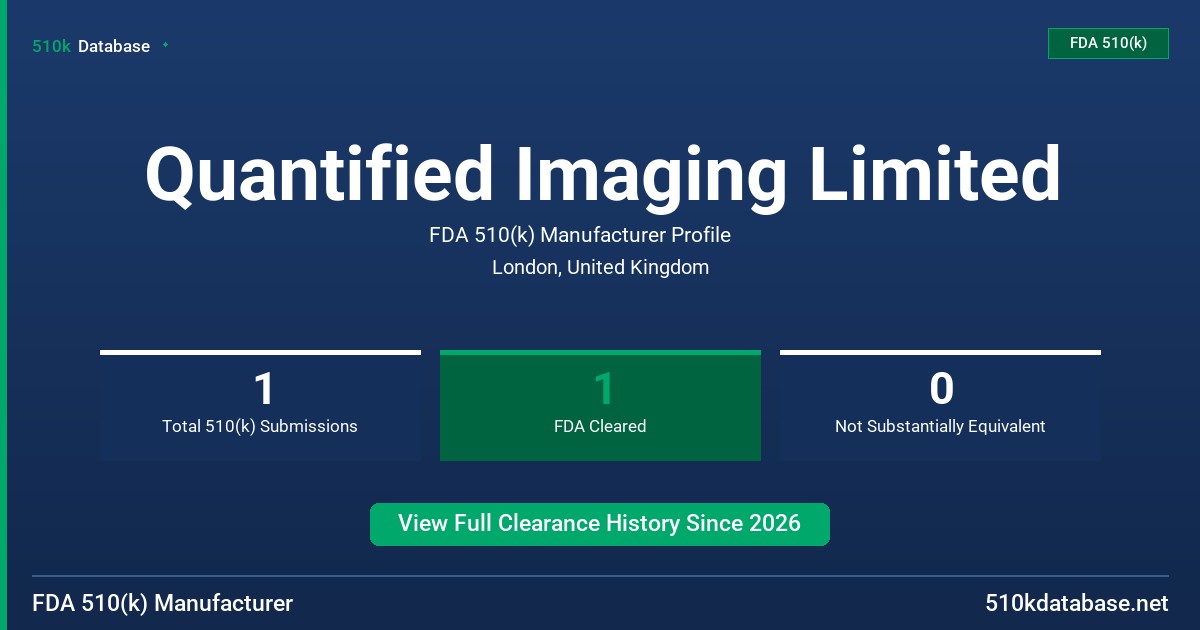
Task: Click the 510k Database logo
Action: pos(91,46)
